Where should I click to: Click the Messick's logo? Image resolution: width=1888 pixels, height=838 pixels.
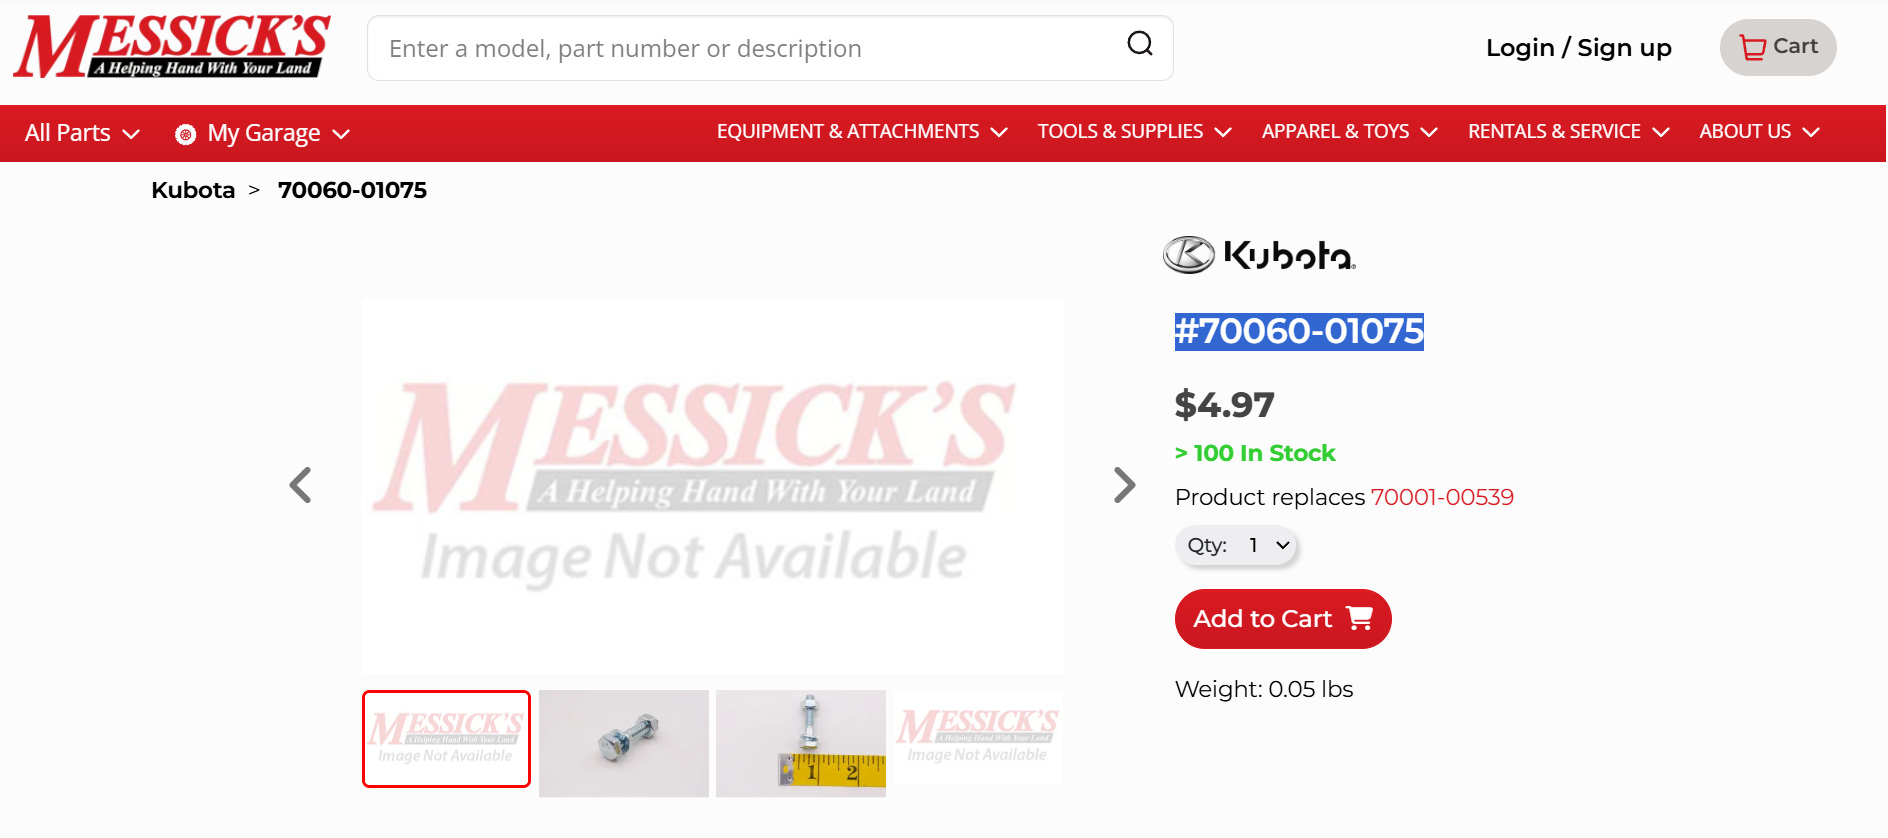(x=171, y=47)
